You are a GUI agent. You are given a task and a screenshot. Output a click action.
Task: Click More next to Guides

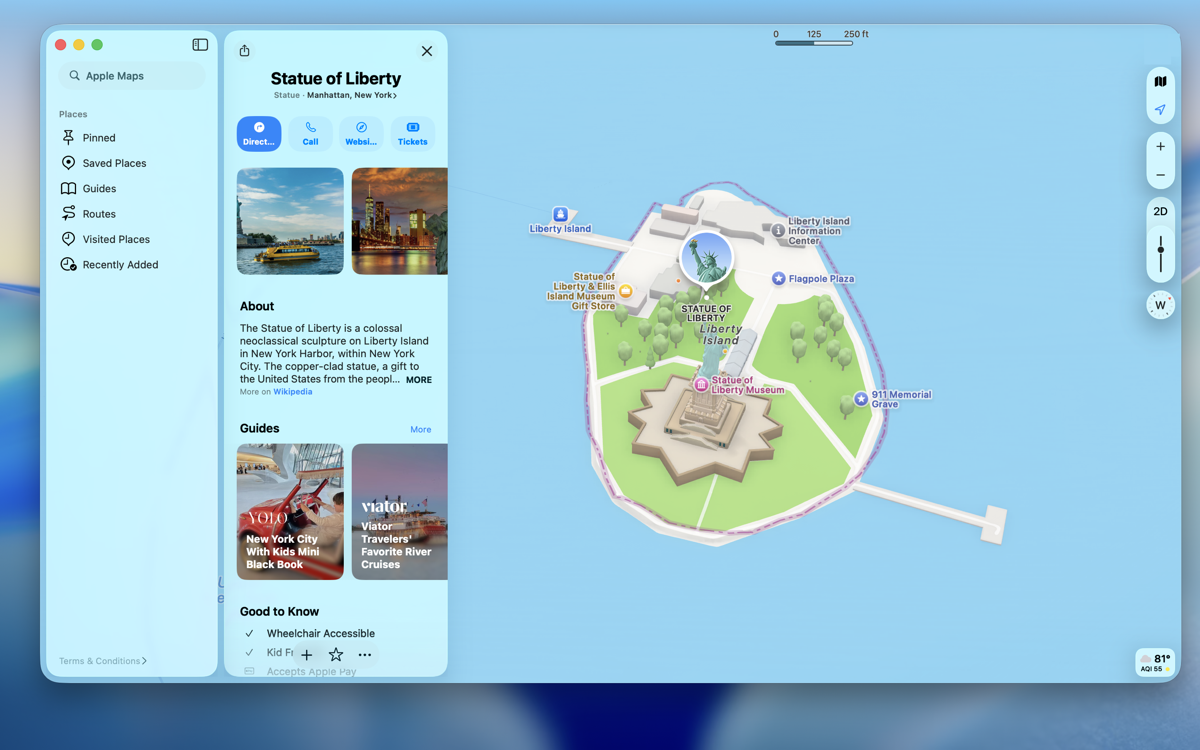click(x=421, y=430)
